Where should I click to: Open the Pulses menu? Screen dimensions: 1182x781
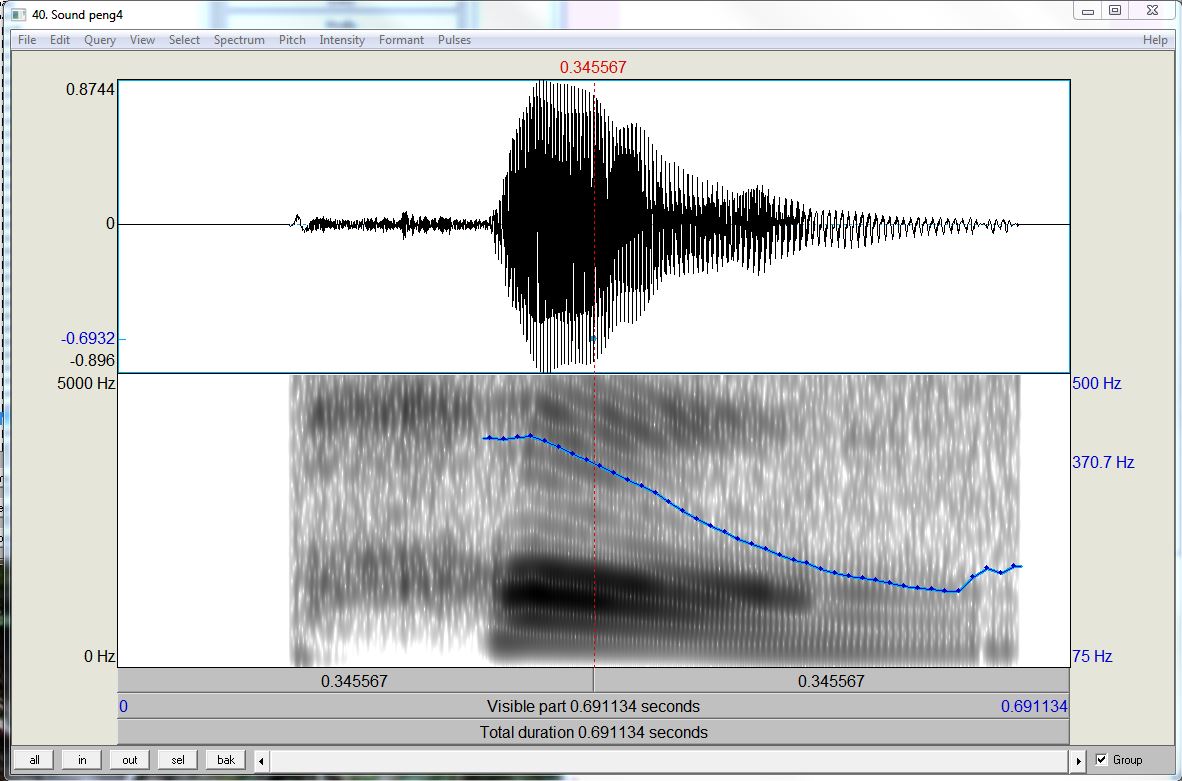tap(454, 40)
